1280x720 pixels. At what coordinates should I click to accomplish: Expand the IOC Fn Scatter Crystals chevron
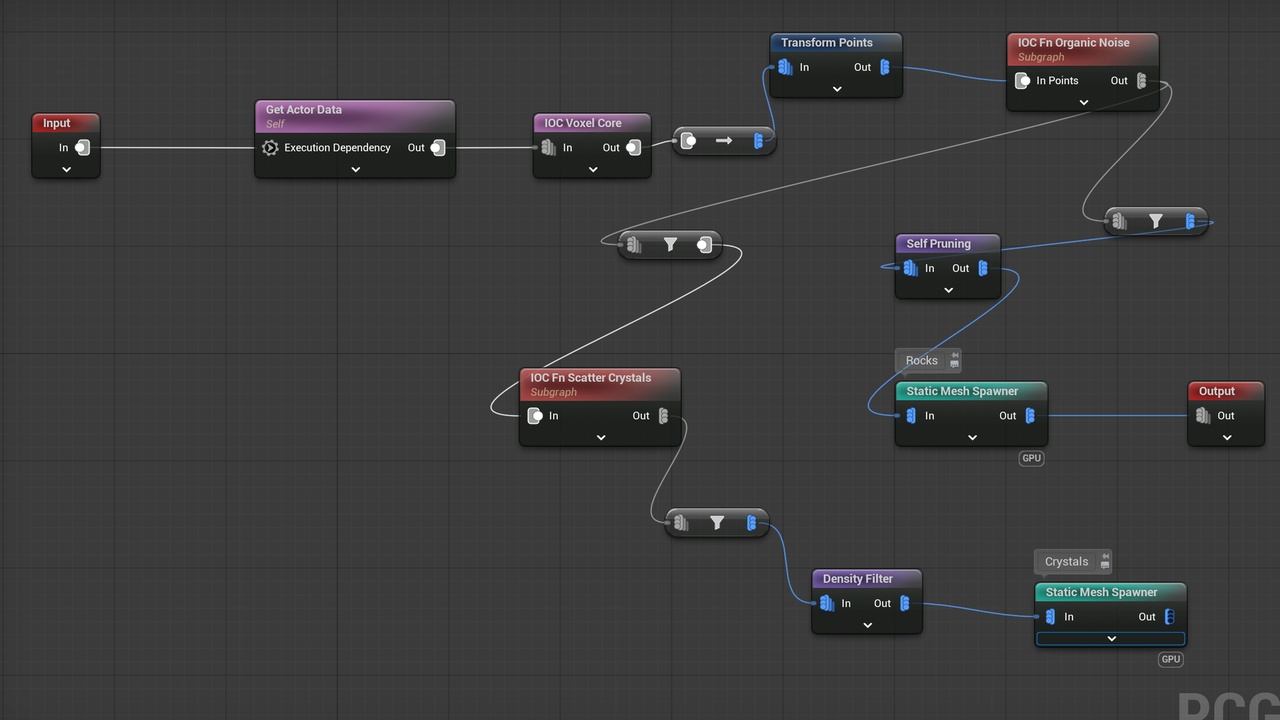601,438
